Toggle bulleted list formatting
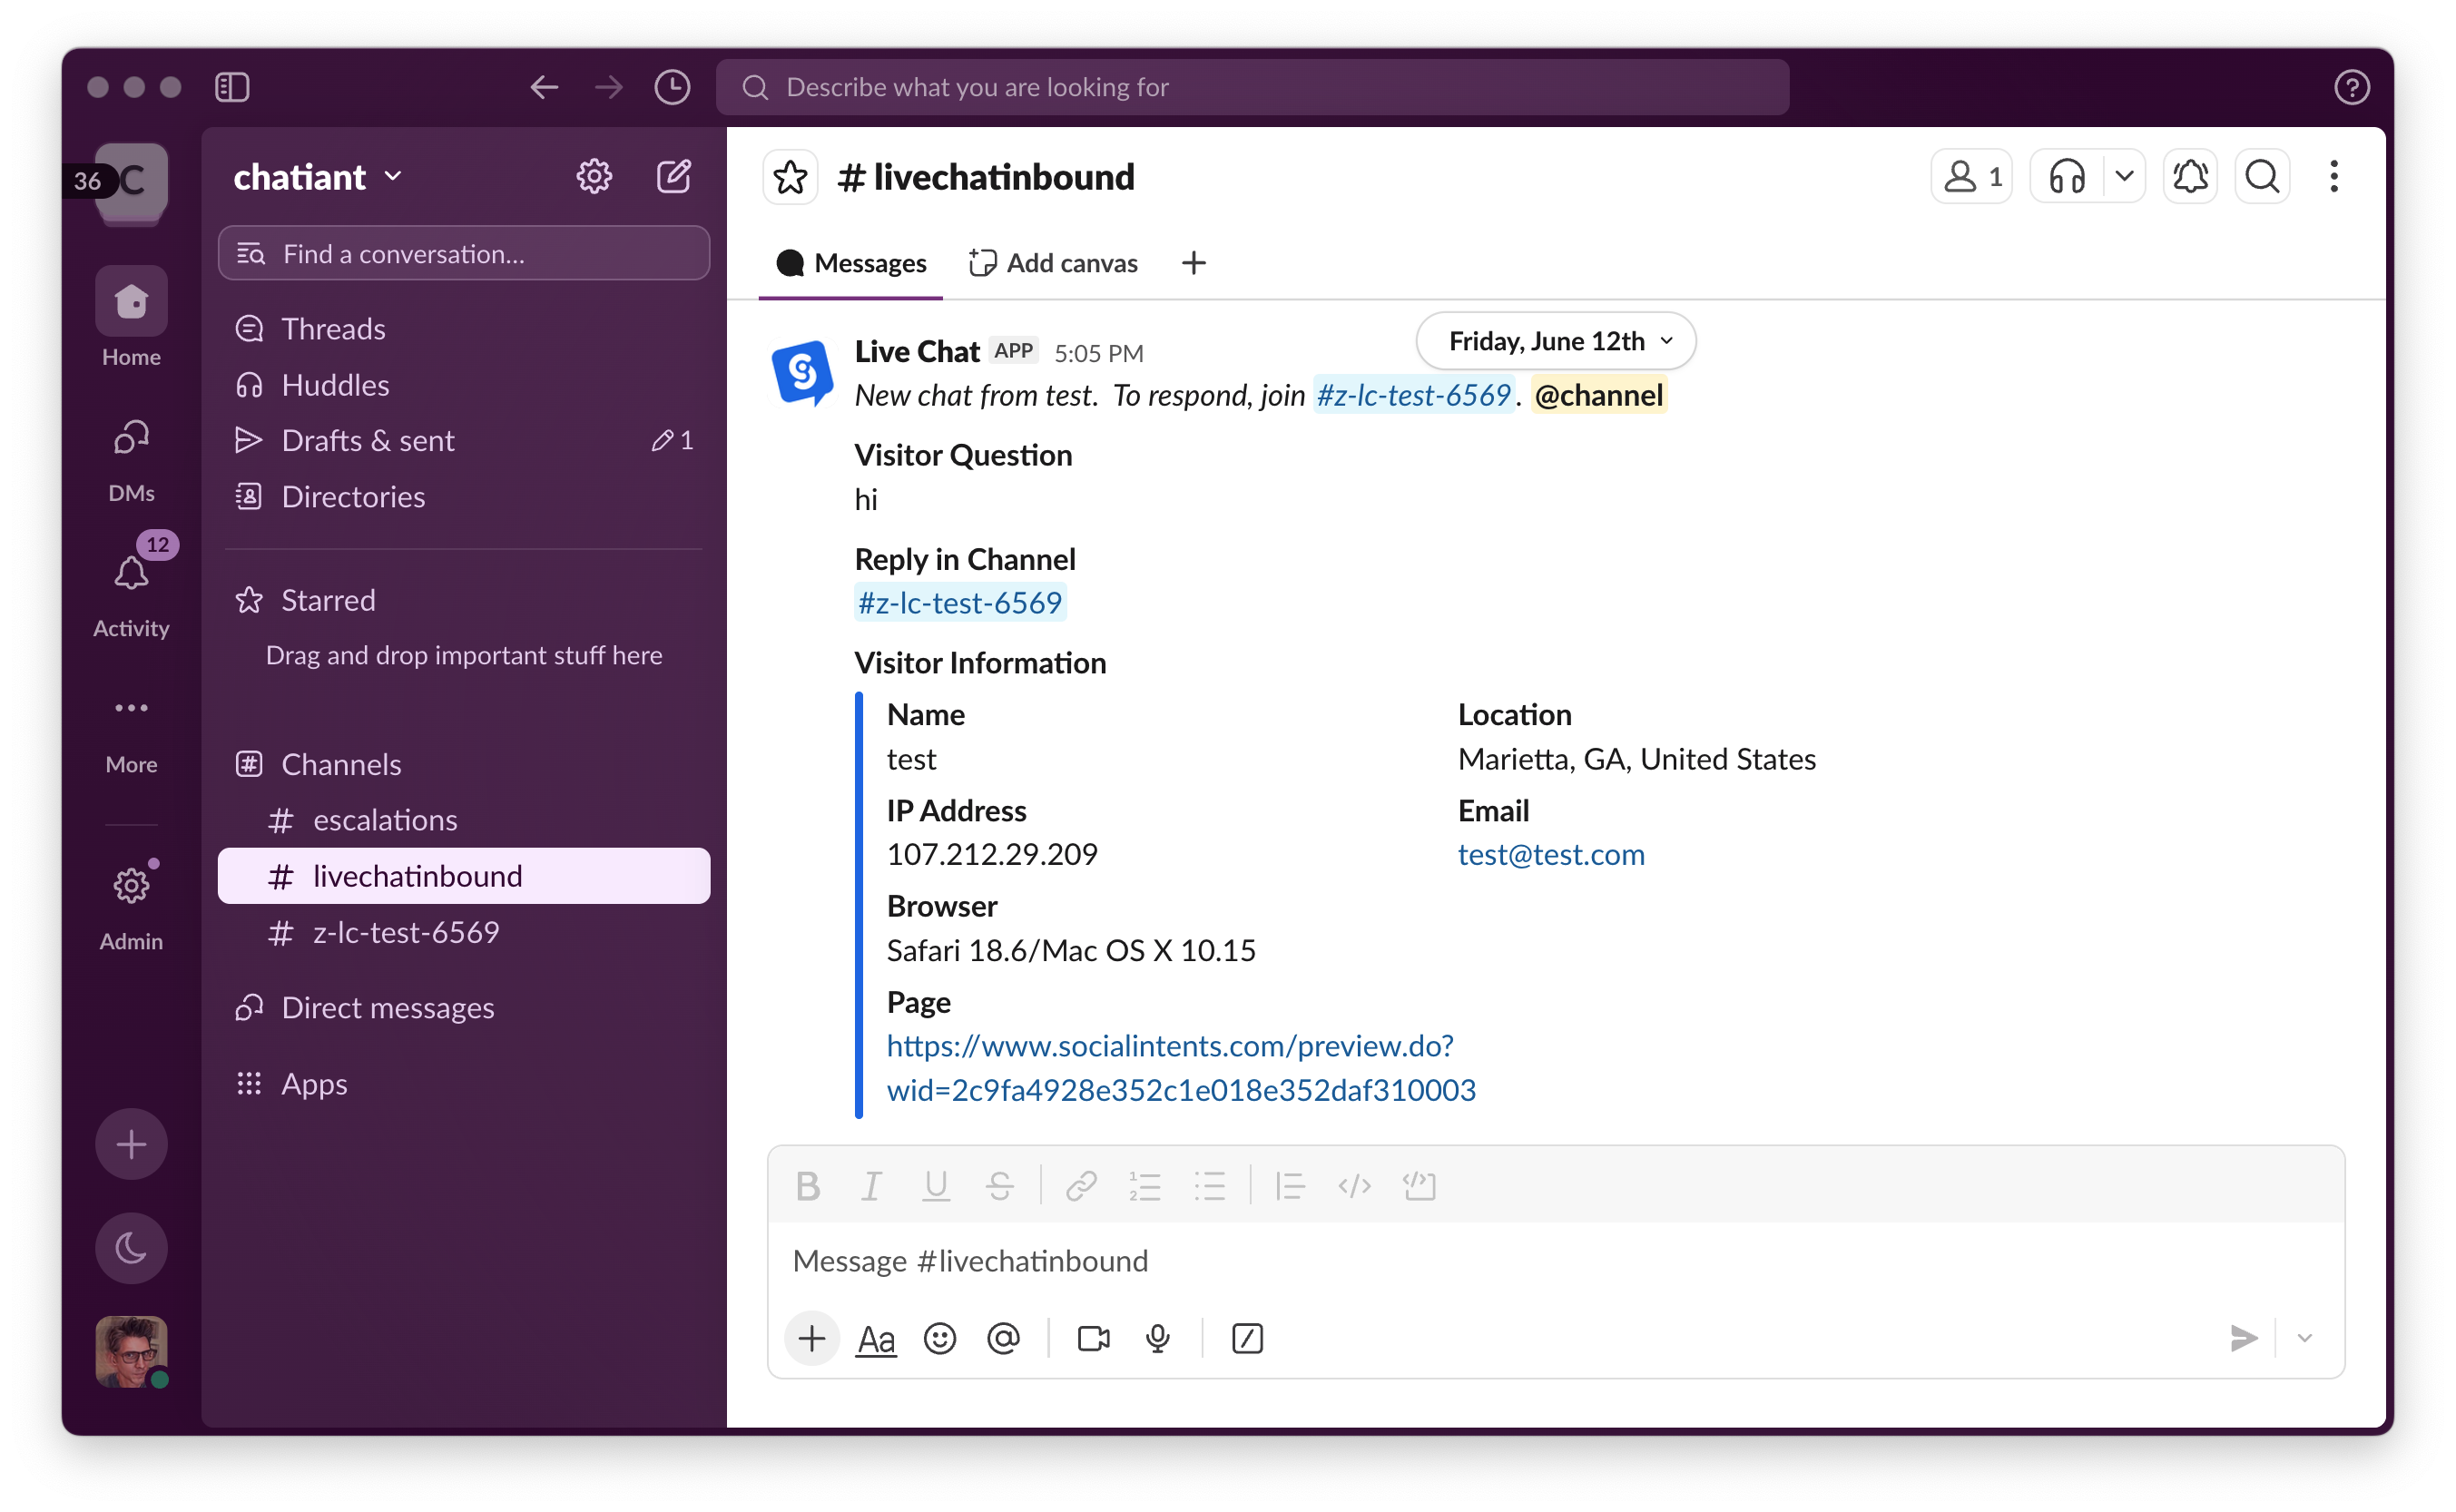2456x1512 pixels. click(1209, 1186)
